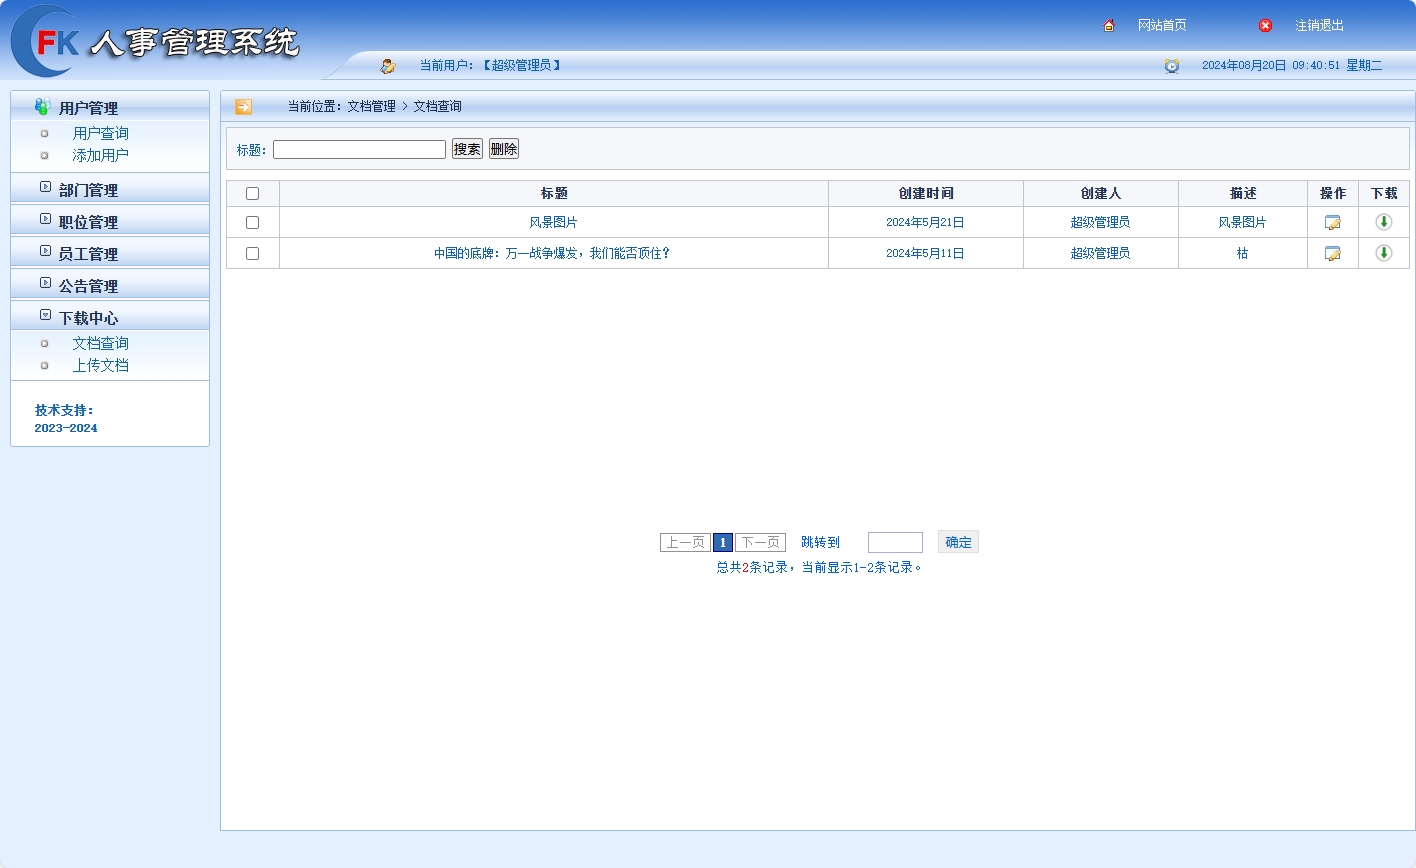Viewport: 1416px width, 868px height.
Task: Log out via 注销退出 link
Action: point(1320,25)
